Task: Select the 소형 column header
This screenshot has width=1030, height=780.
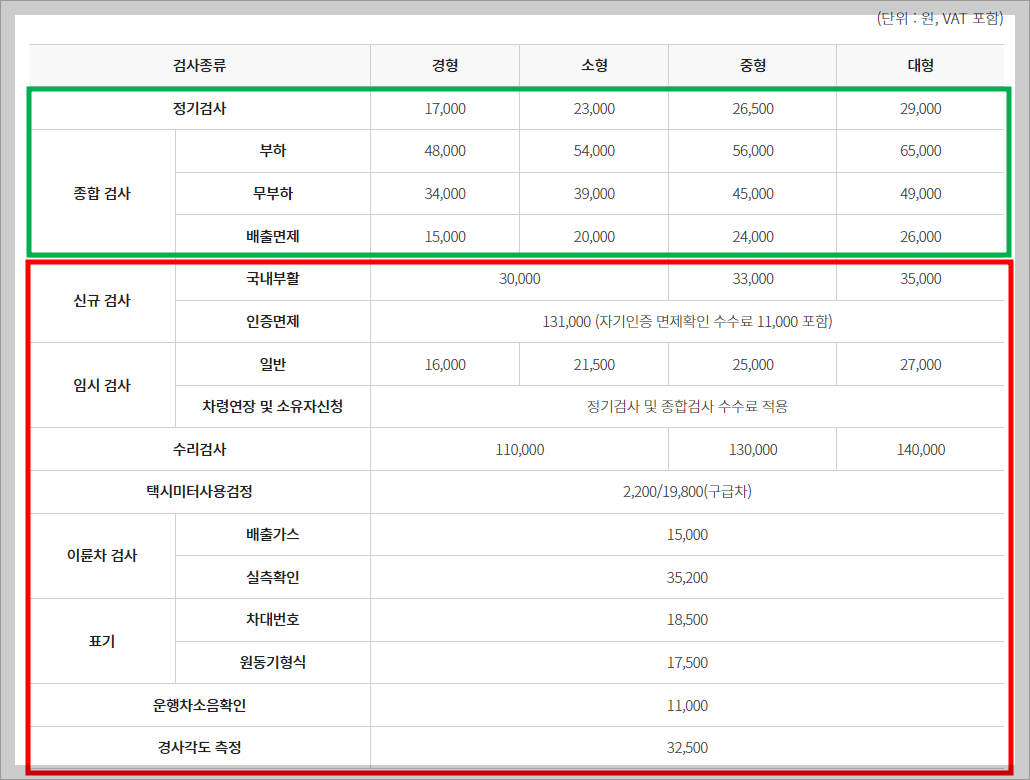Action: (593, 64)
